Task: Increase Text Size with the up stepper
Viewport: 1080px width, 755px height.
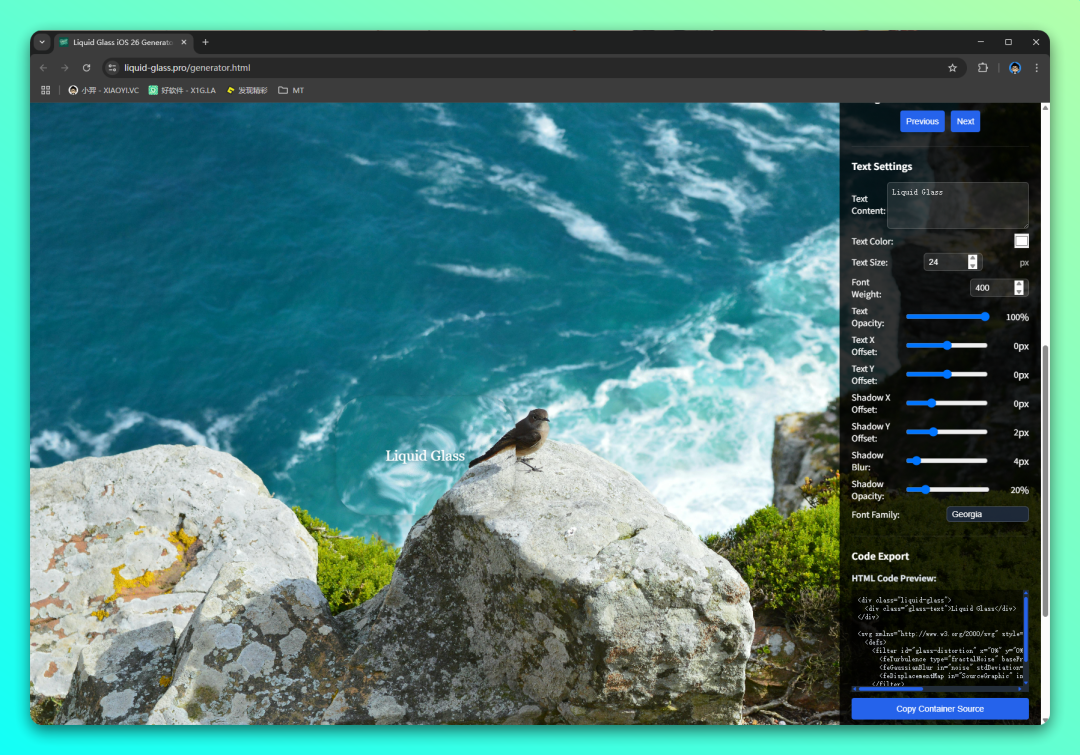Action: pyautogui.click(x=973, y=258)
